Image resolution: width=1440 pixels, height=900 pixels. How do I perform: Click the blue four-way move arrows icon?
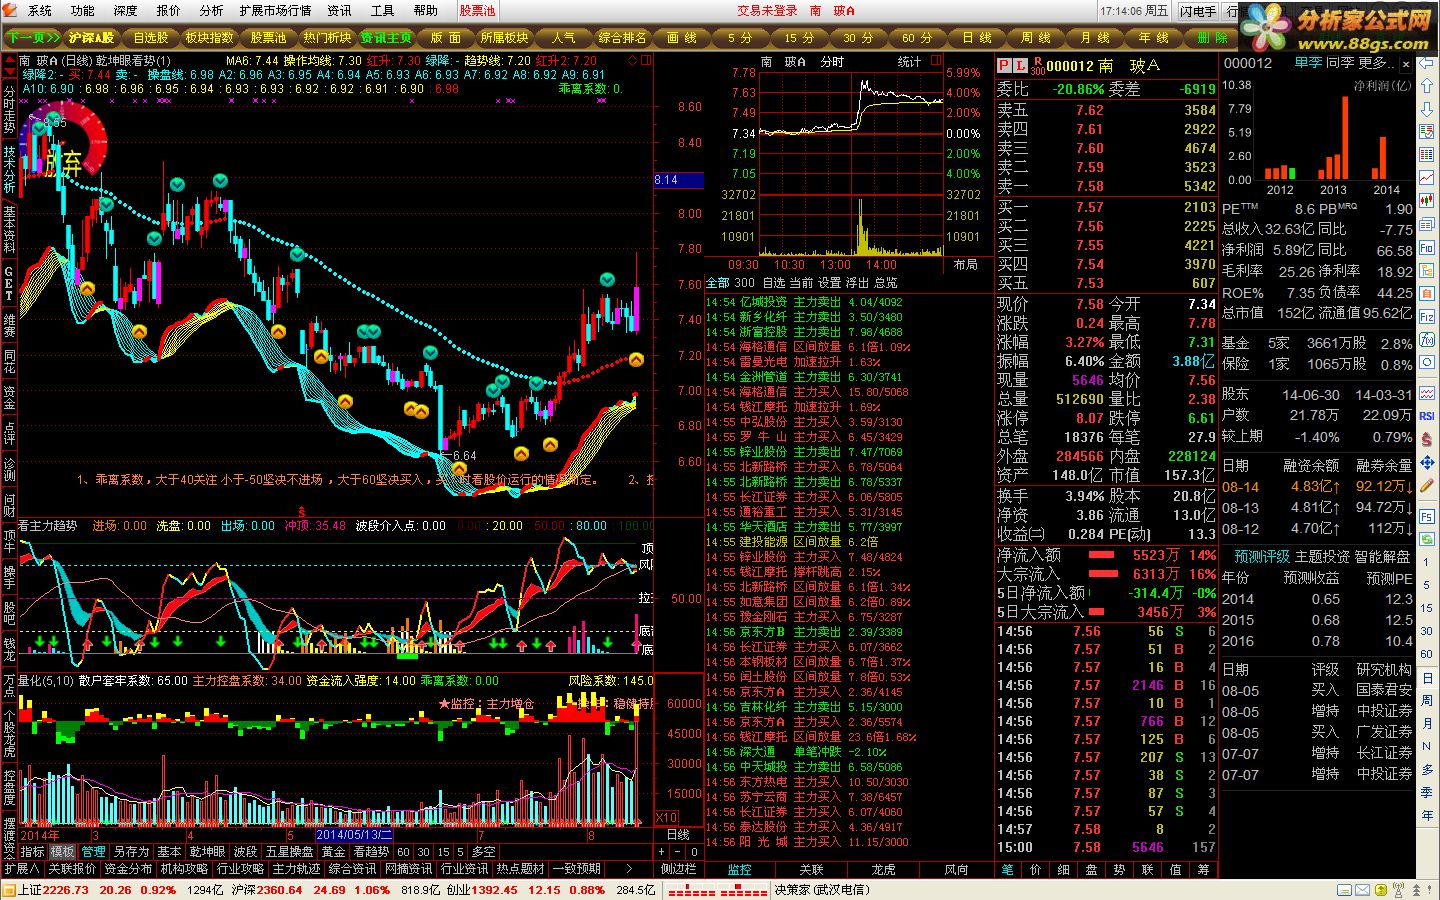click(x=1427, y=461)
